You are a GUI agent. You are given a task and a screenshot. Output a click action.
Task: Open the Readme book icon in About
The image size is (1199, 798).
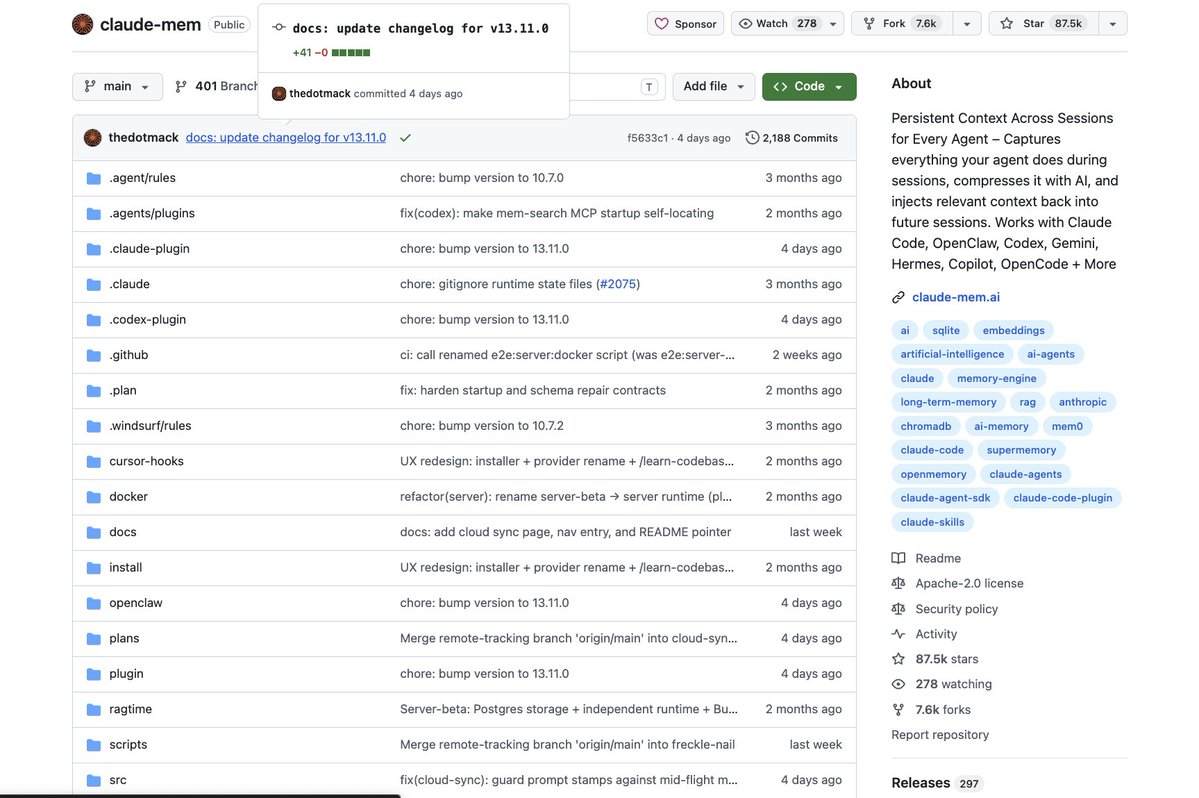(898, 558)
